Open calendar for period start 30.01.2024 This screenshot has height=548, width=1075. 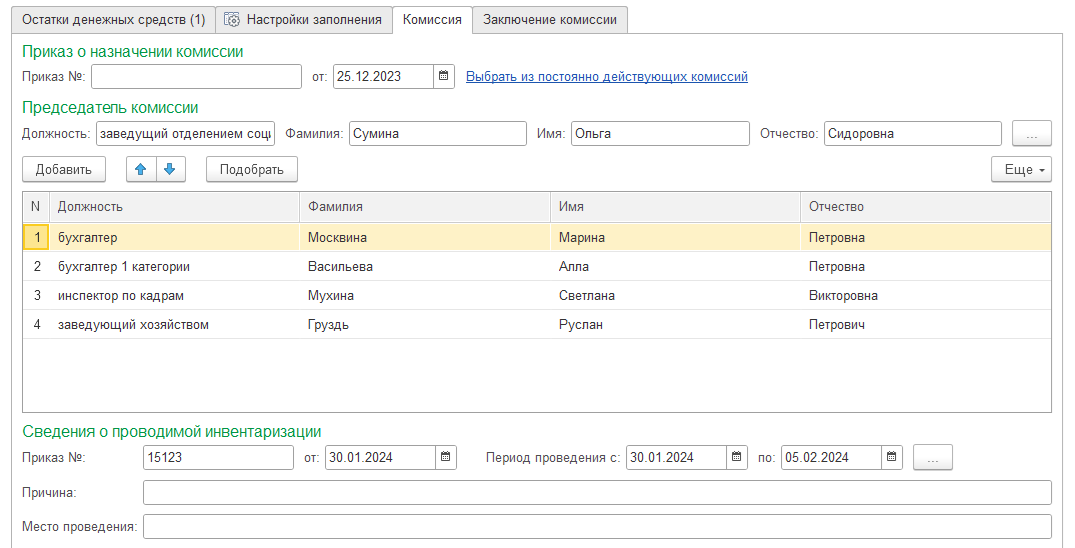click(736, 457)
